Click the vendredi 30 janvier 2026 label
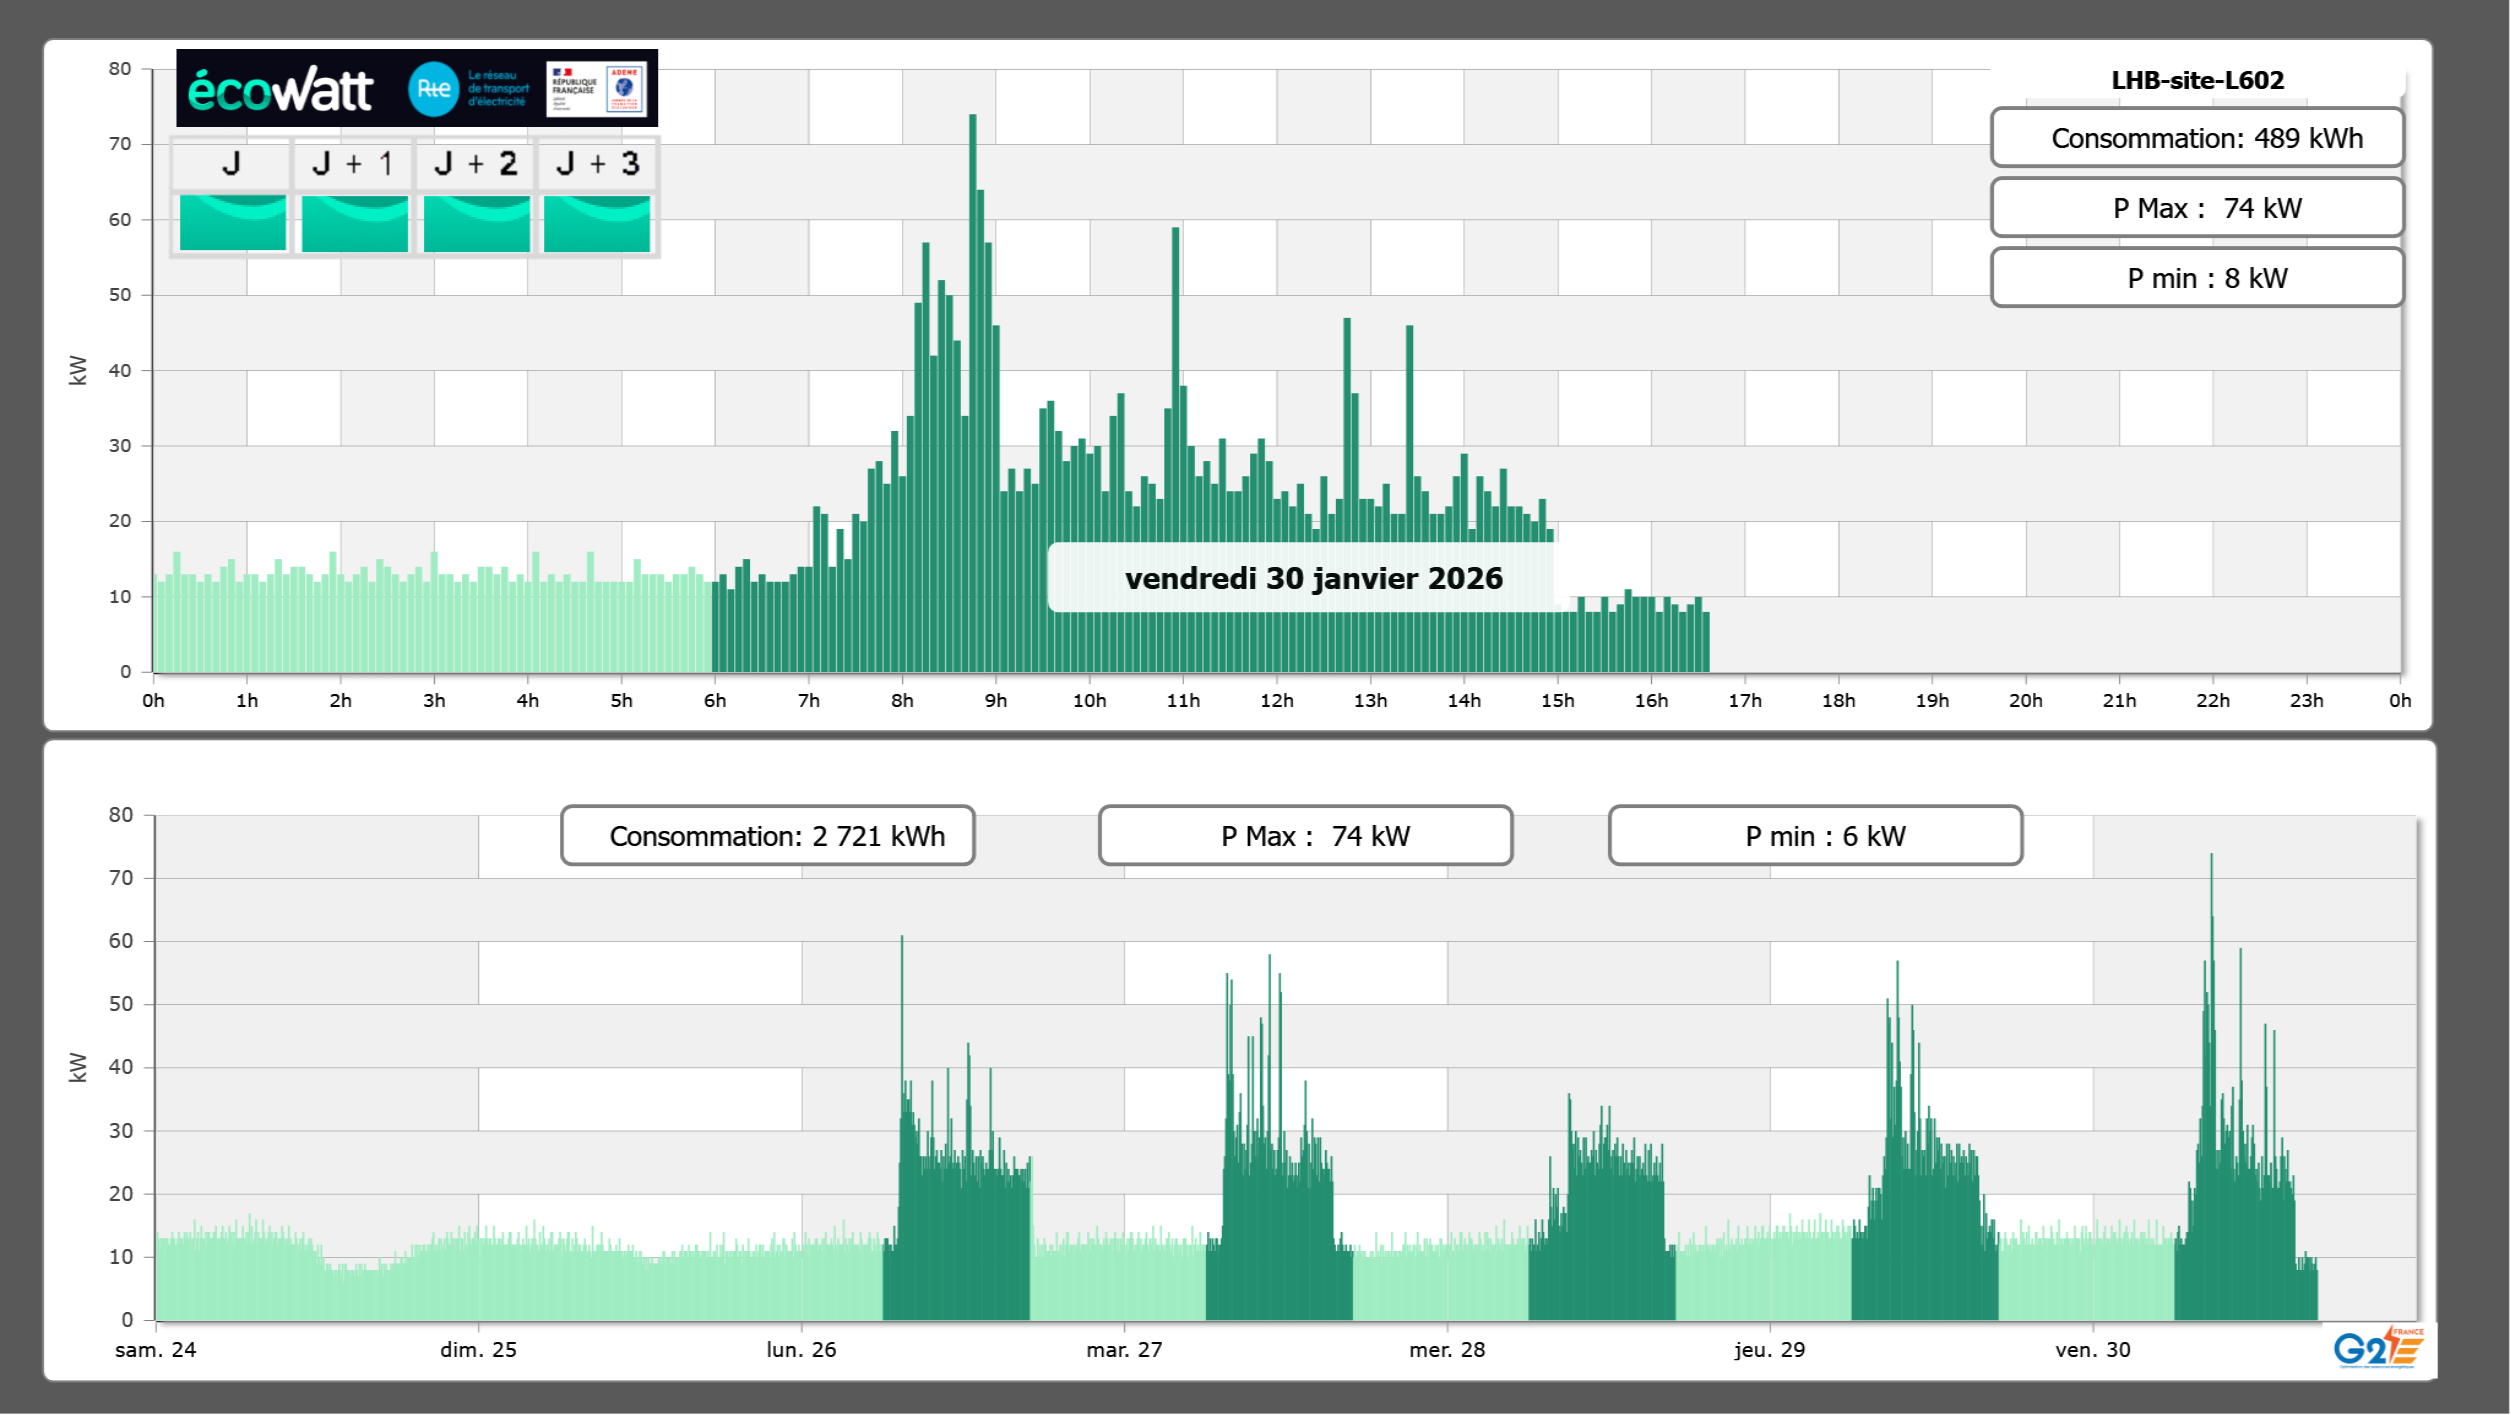 (1312, 578)
